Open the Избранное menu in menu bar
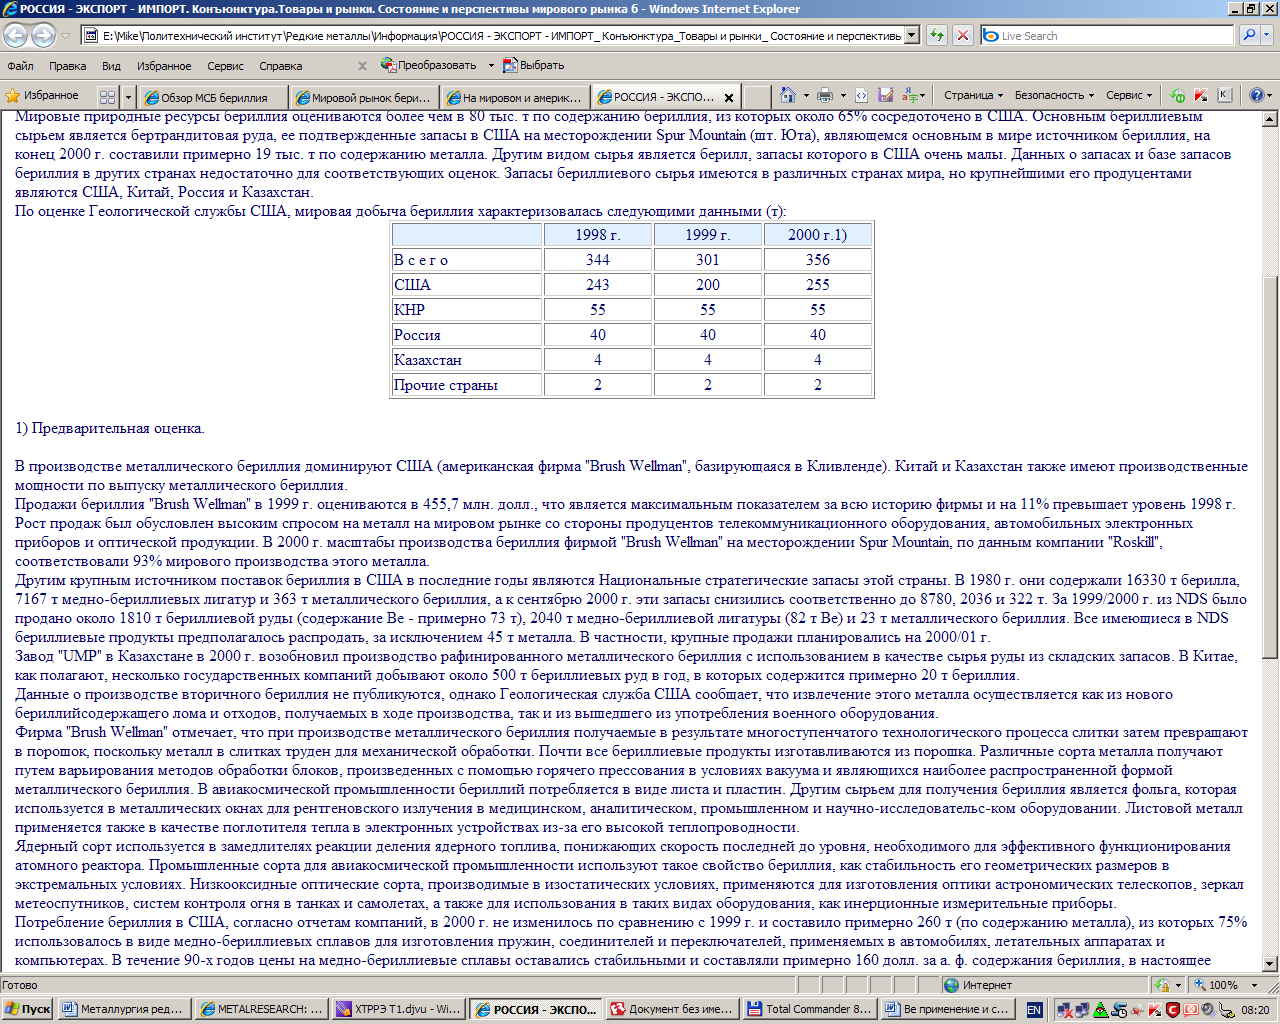Screen dimensions: 1280x1024 pos(164,66)
